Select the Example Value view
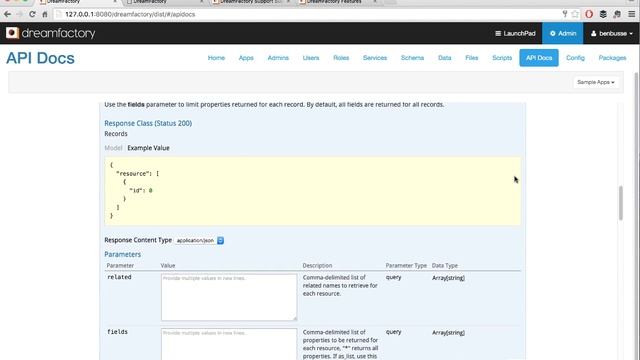 coord(148,148)
